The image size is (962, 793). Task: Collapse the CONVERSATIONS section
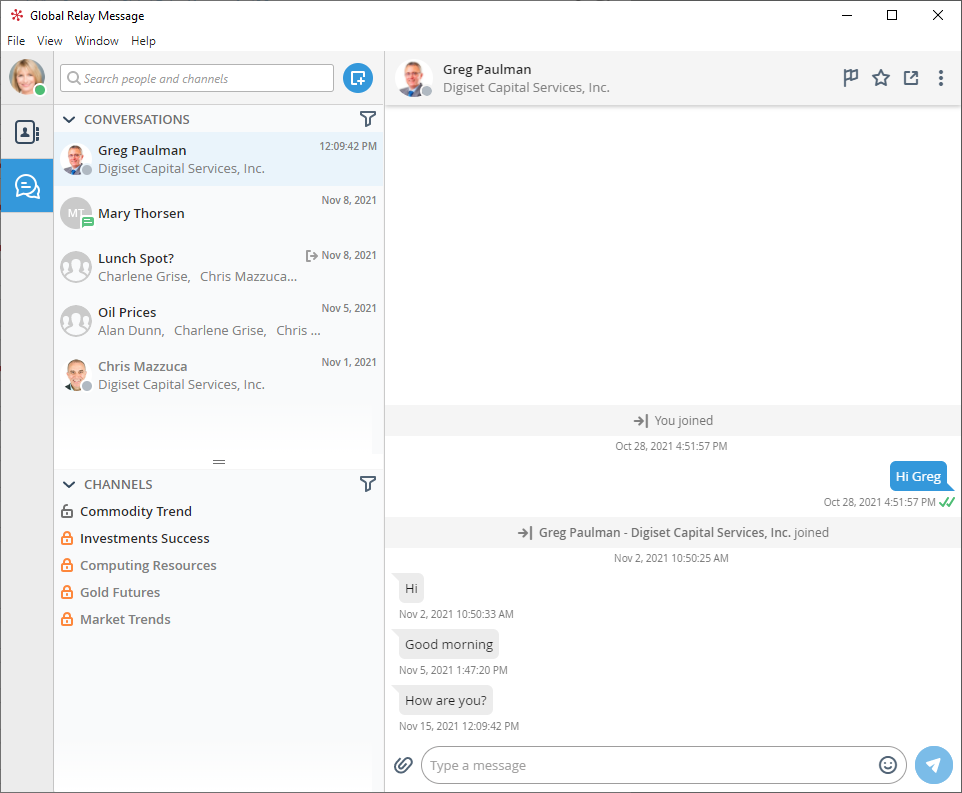point(68,118)
